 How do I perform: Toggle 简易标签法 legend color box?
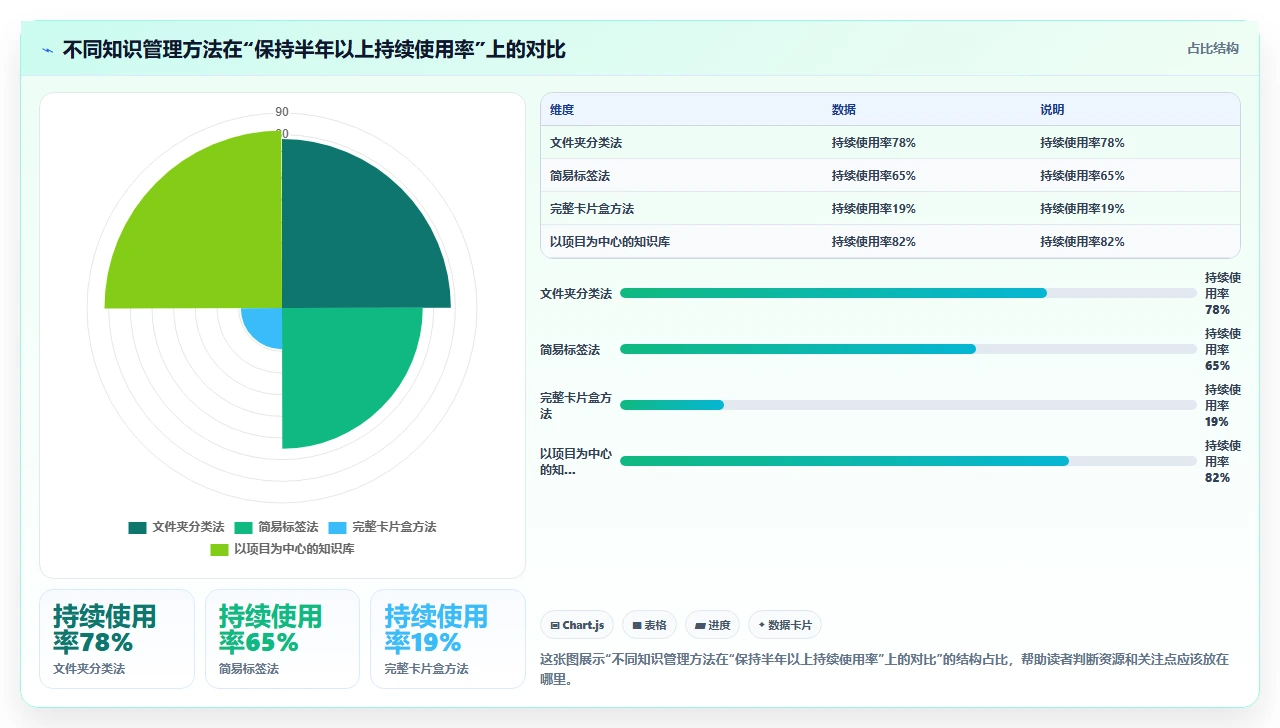(243, 527)
